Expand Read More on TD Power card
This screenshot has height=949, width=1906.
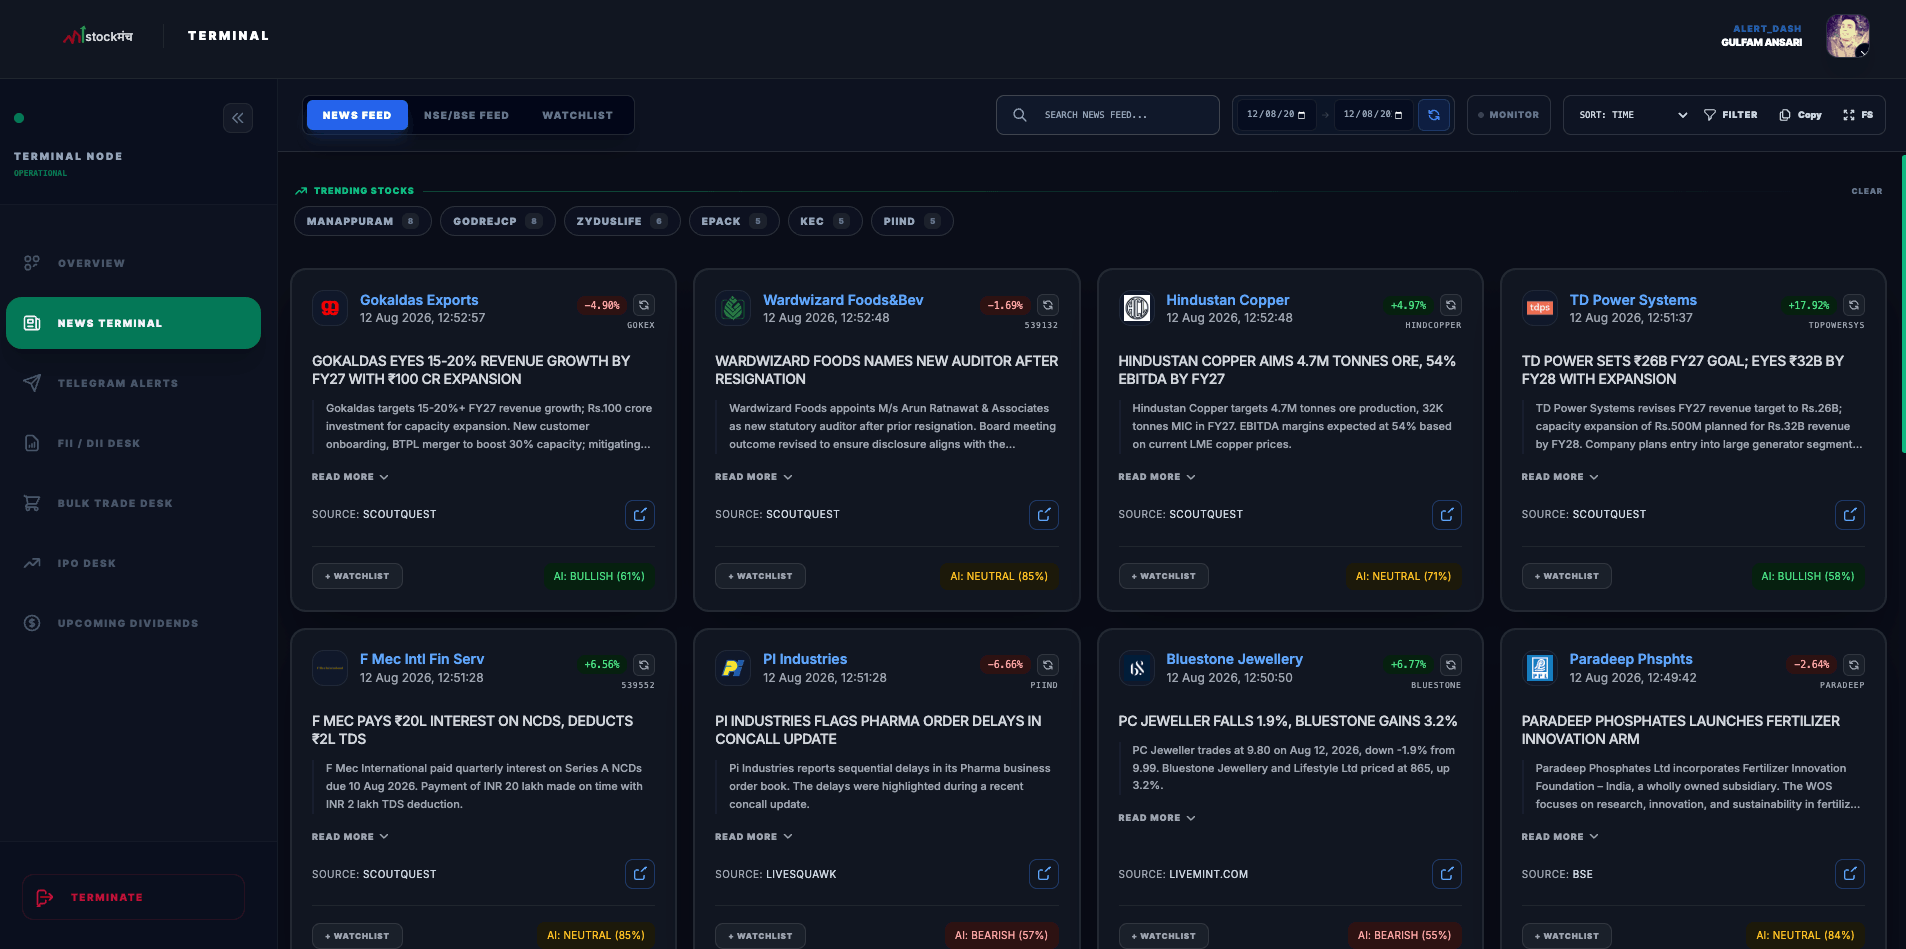click(x=1560, y=477)
